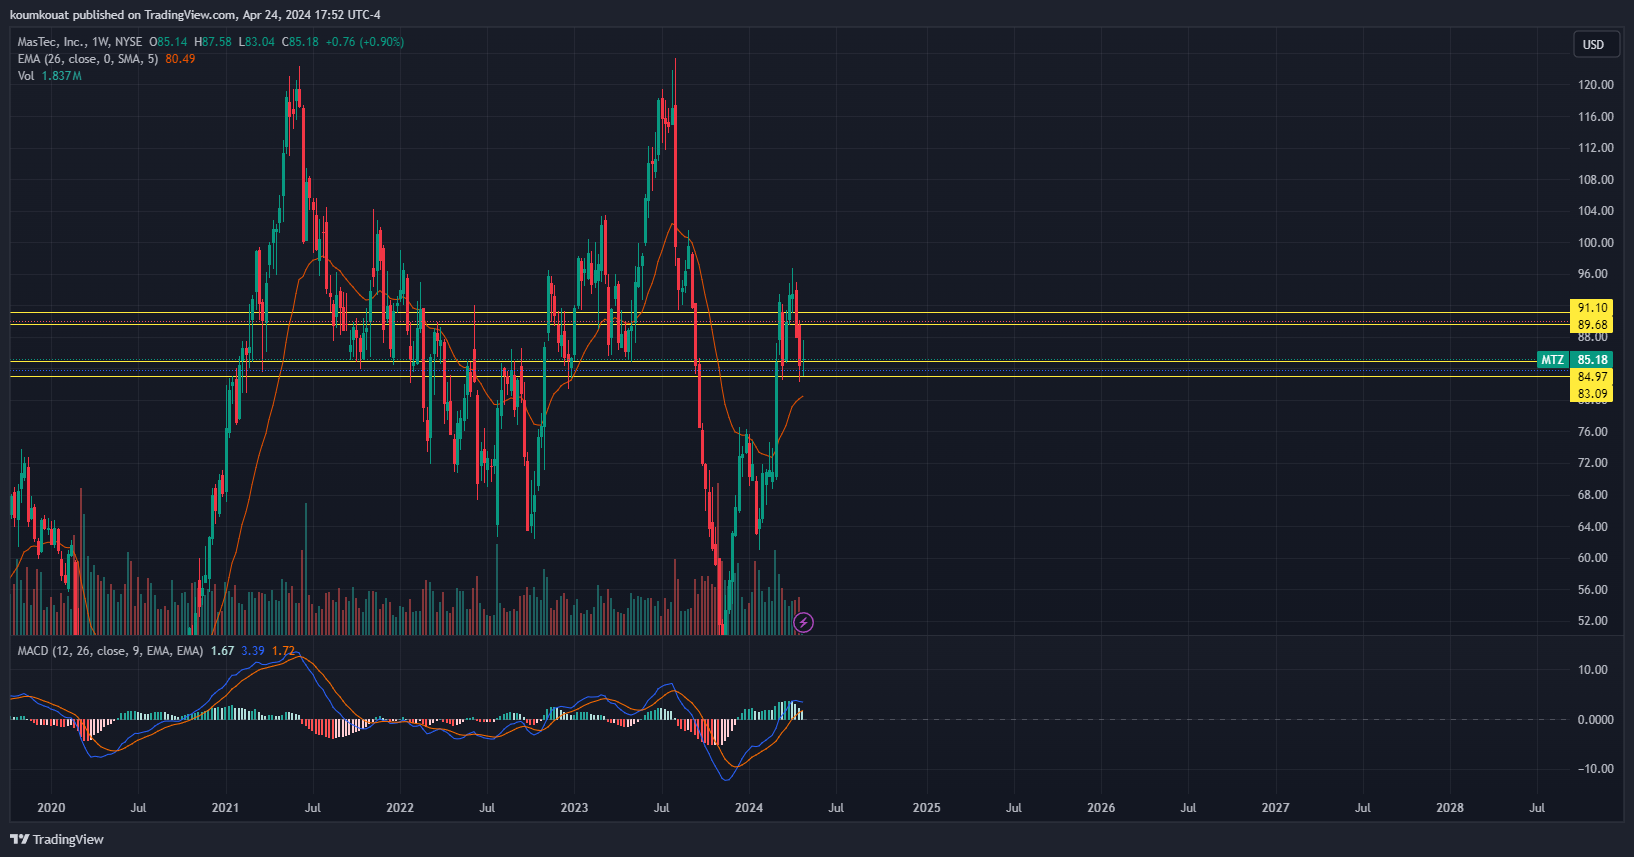The width and height of the screenshot is (1634, 857).
Task: Click the high price H87.58
Action: click(213, 42)
